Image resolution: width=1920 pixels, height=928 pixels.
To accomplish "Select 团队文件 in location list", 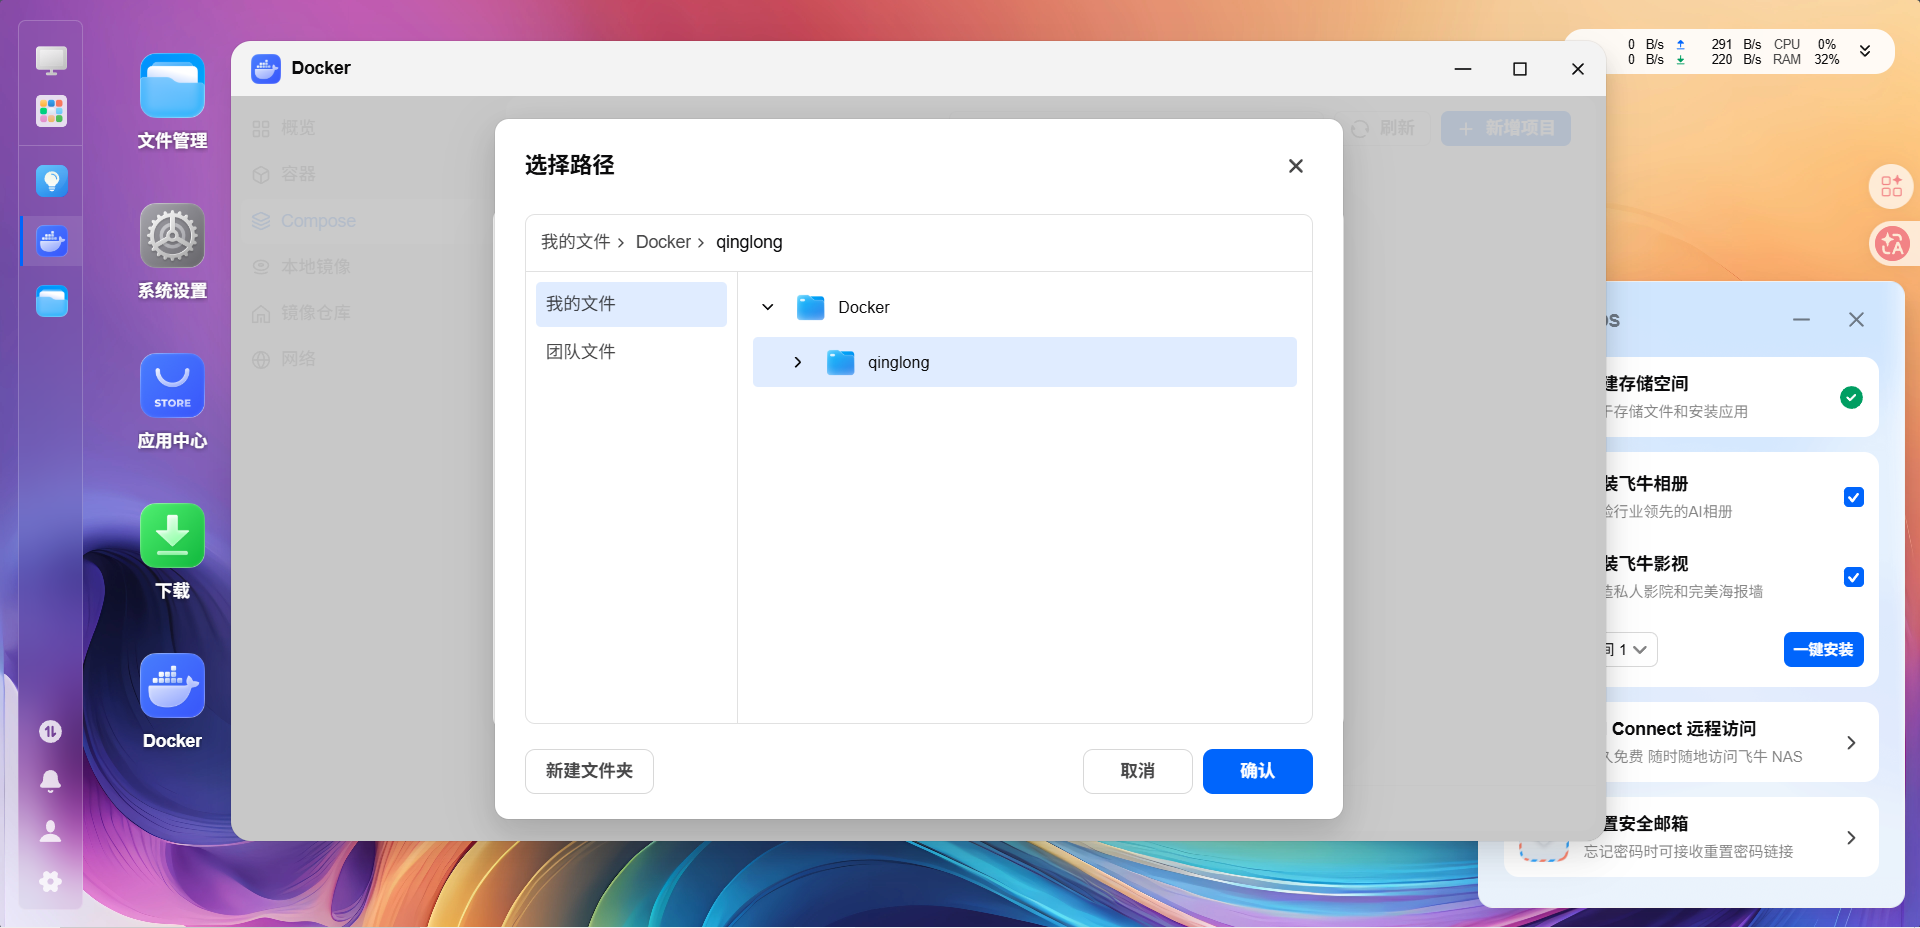I will (x=631, y=352).
